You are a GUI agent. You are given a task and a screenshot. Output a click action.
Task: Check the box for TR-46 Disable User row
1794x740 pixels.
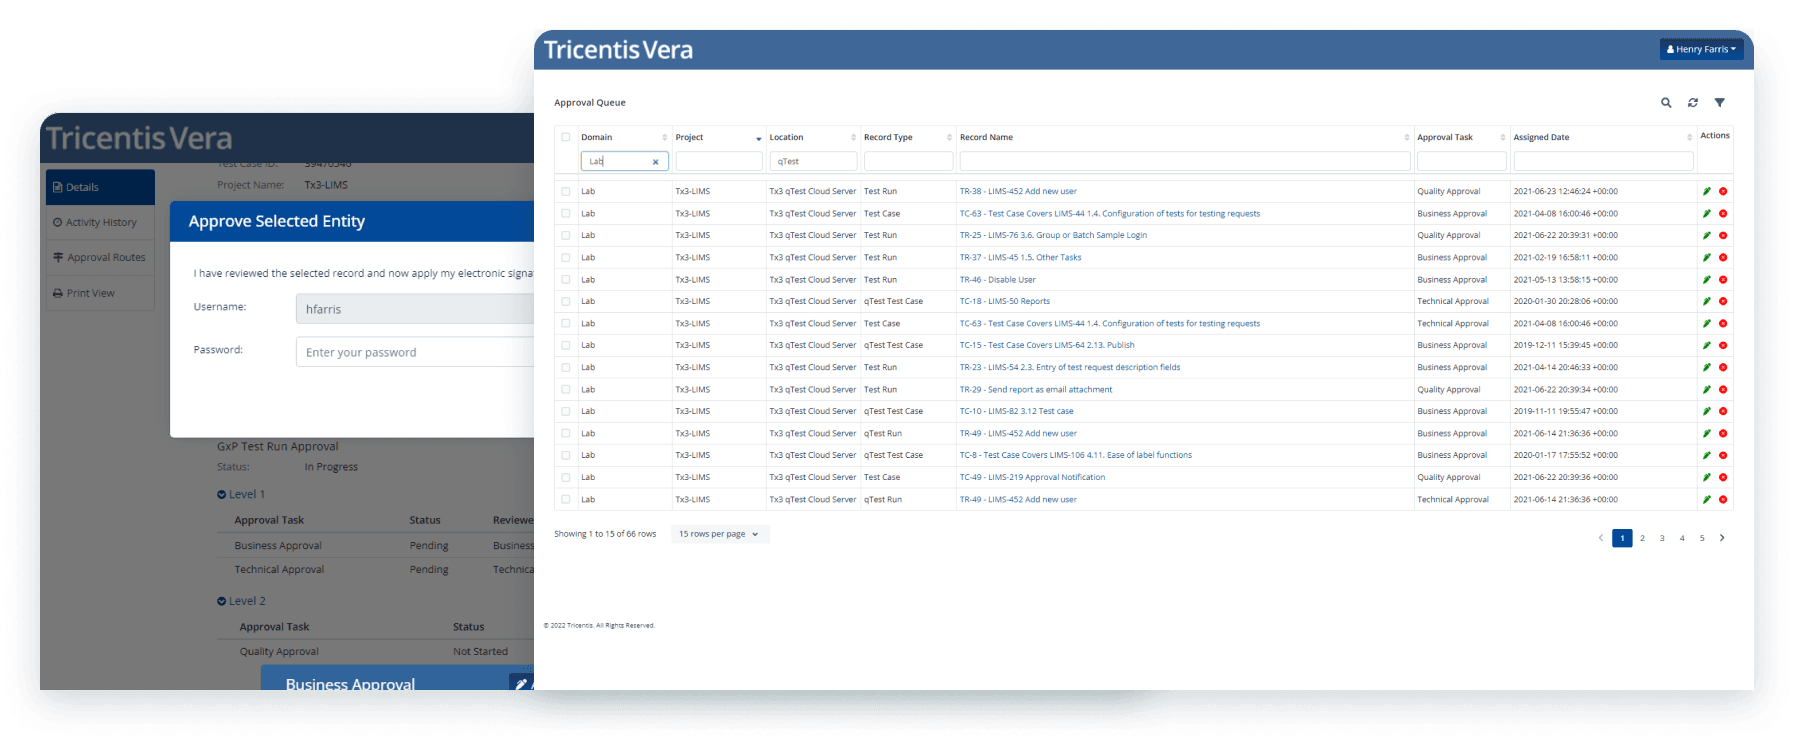566,279
